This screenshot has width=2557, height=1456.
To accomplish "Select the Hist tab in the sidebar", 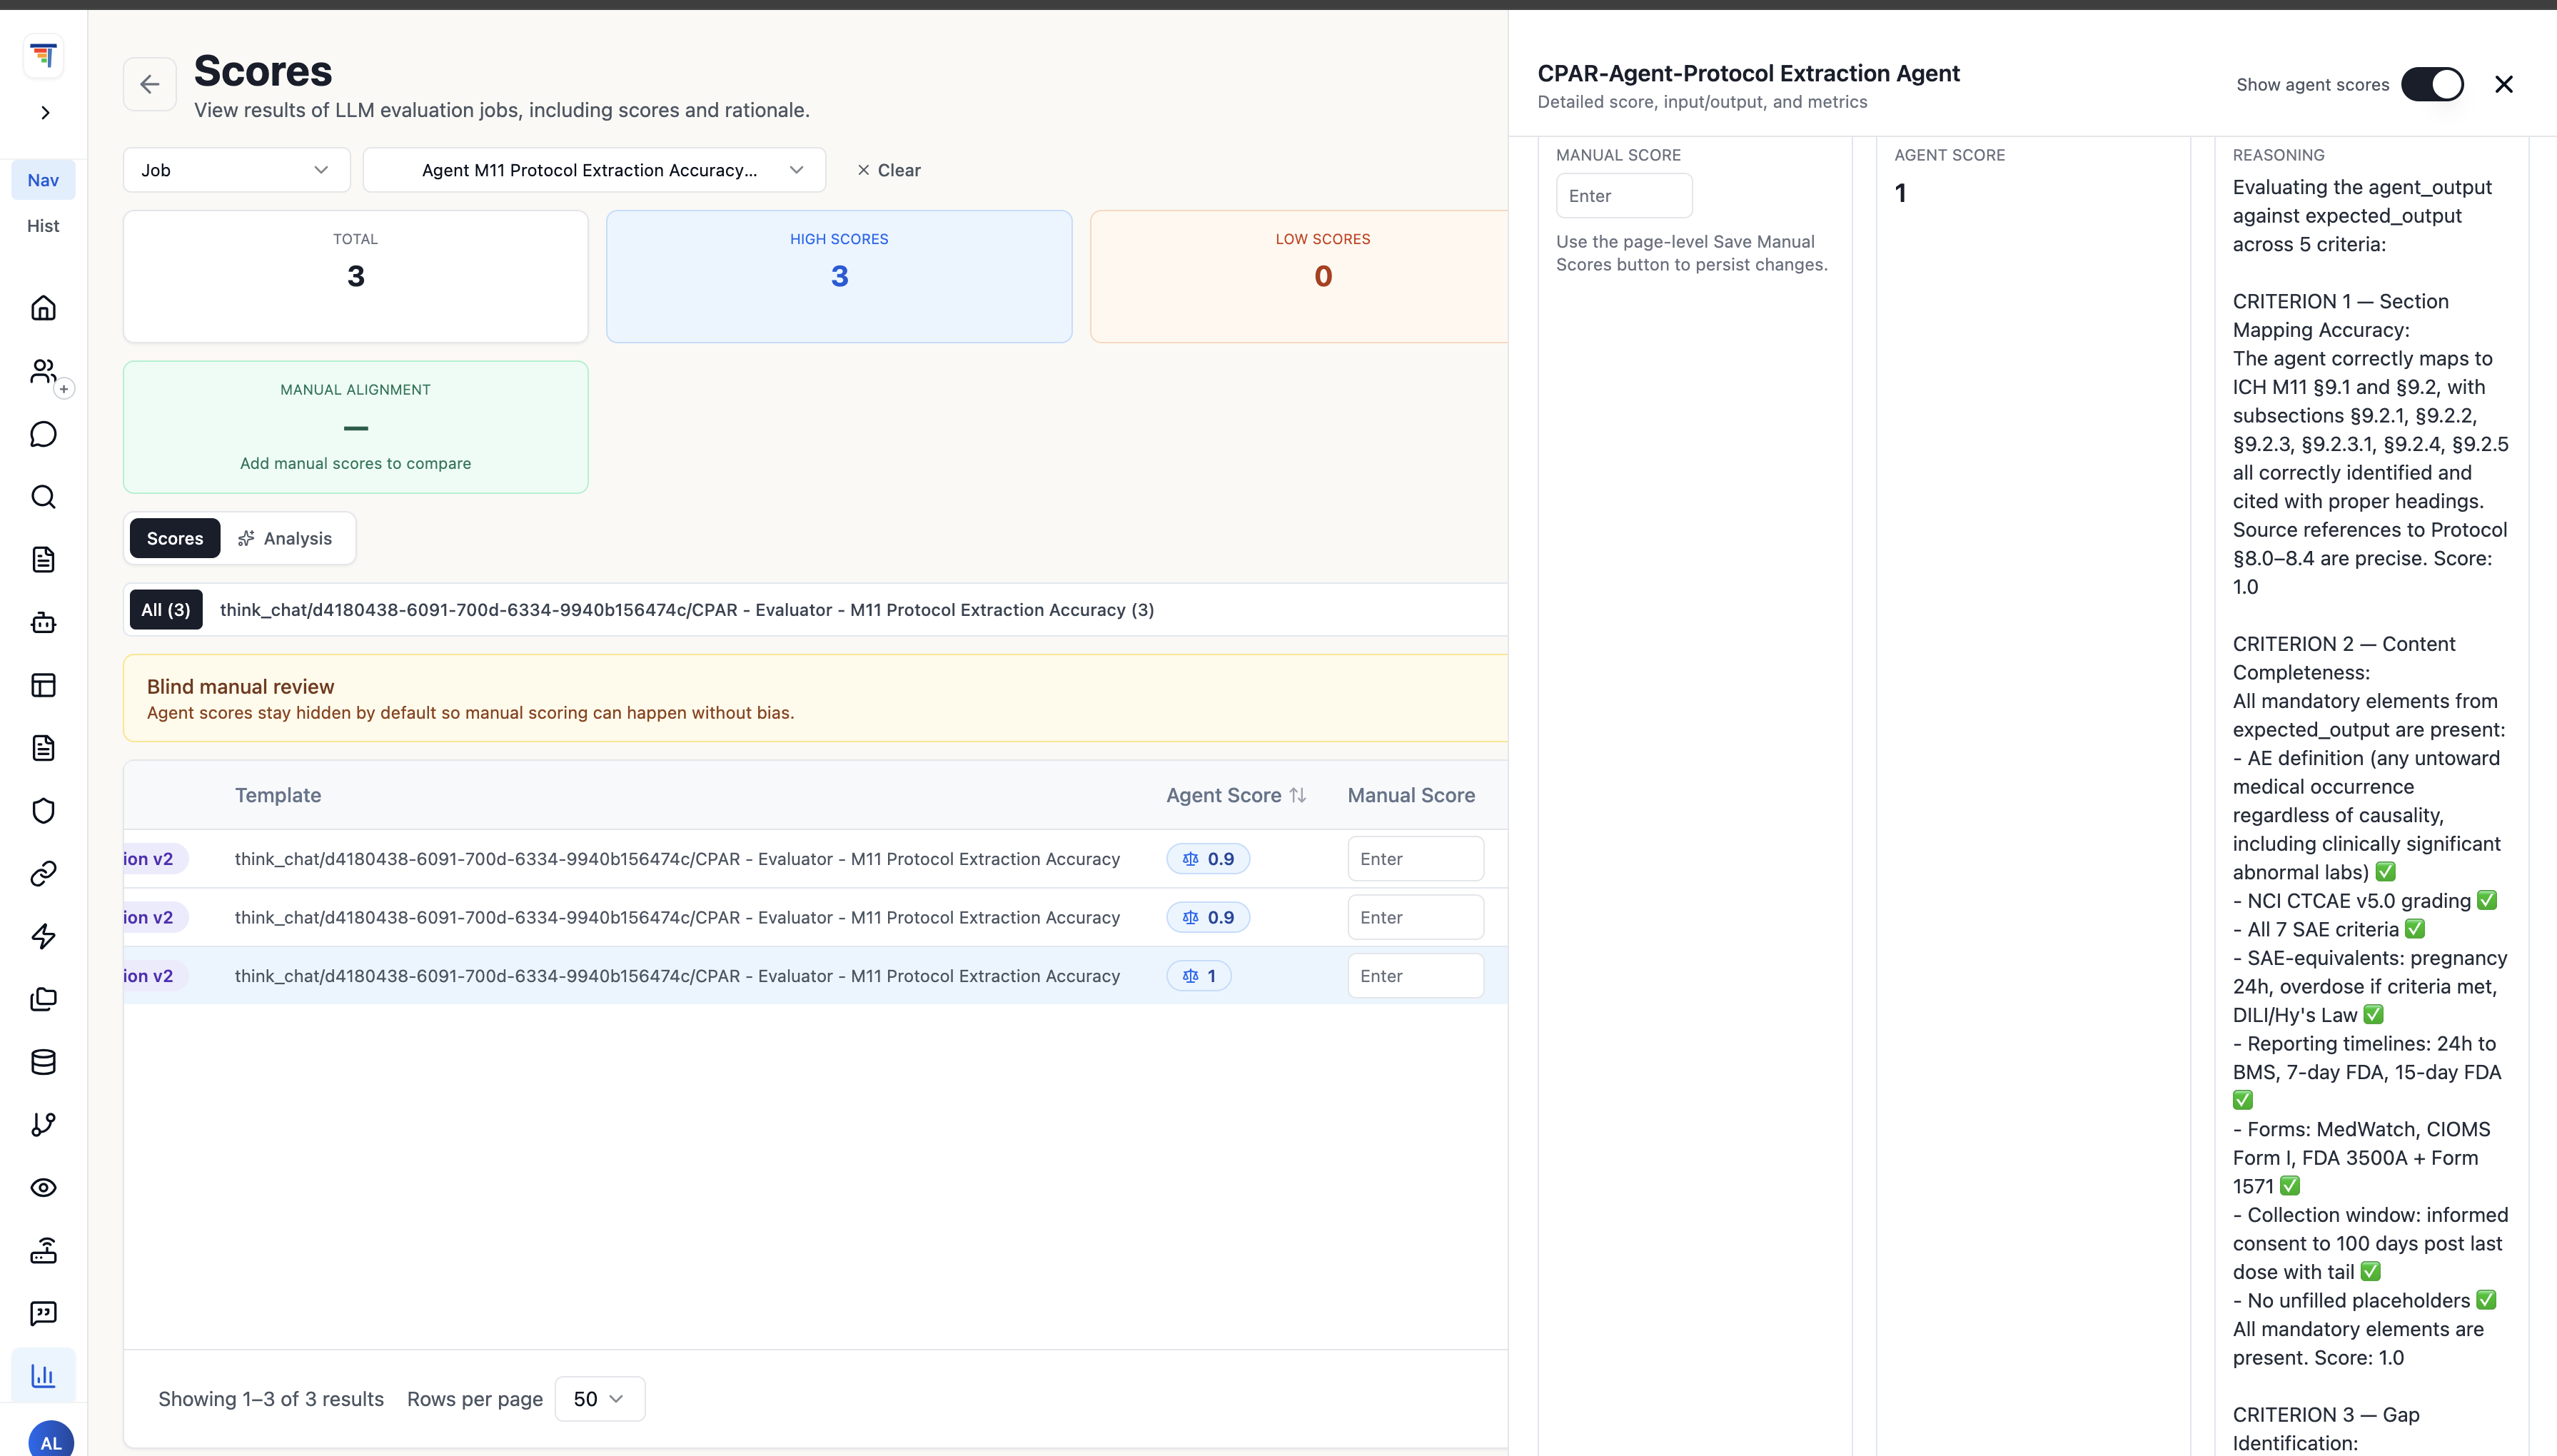I will pyautogui.click(x=43, y=226).
